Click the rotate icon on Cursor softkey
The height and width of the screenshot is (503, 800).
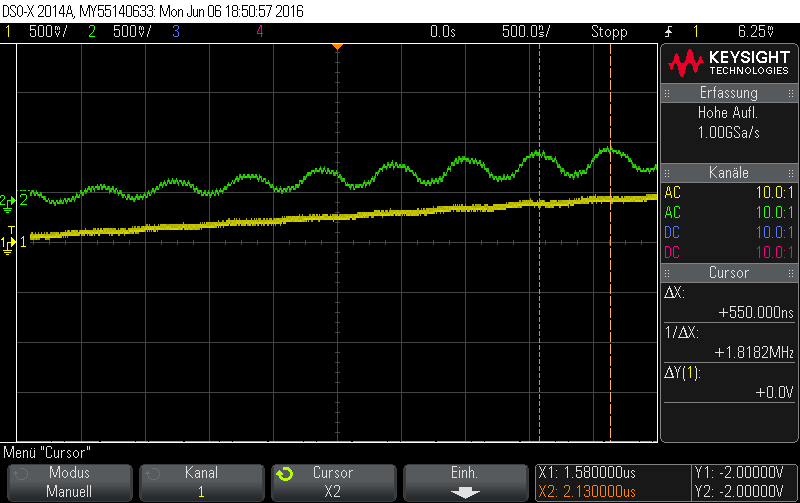click(x=285, y=474)
